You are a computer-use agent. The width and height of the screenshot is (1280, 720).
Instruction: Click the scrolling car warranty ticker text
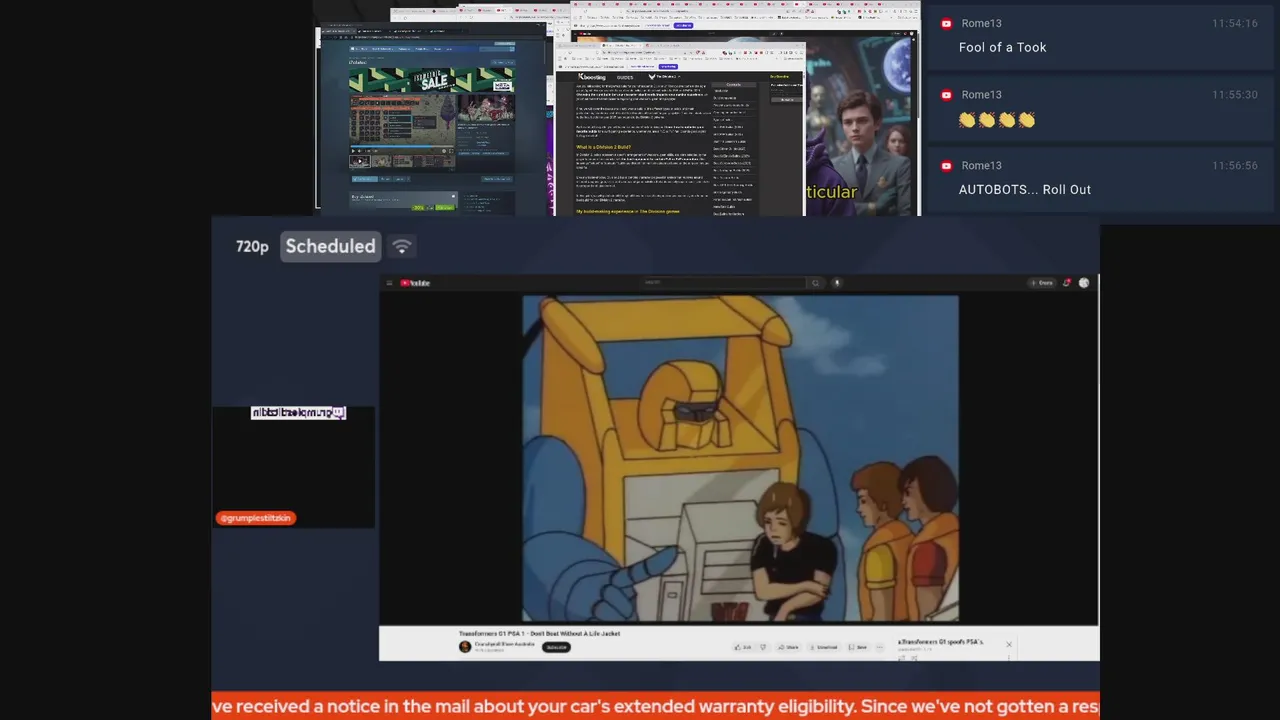[655, 706]
